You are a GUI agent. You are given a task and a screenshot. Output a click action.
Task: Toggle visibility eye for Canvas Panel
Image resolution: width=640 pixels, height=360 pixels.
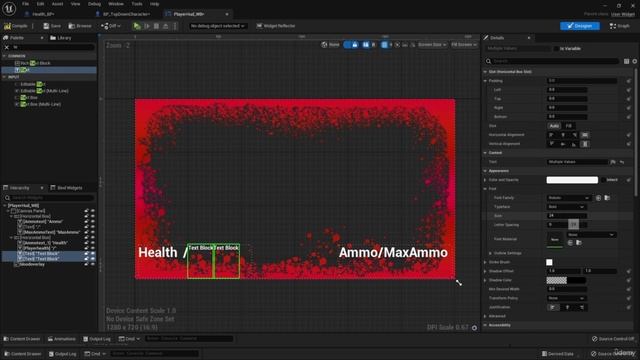[x=93, y=211]
